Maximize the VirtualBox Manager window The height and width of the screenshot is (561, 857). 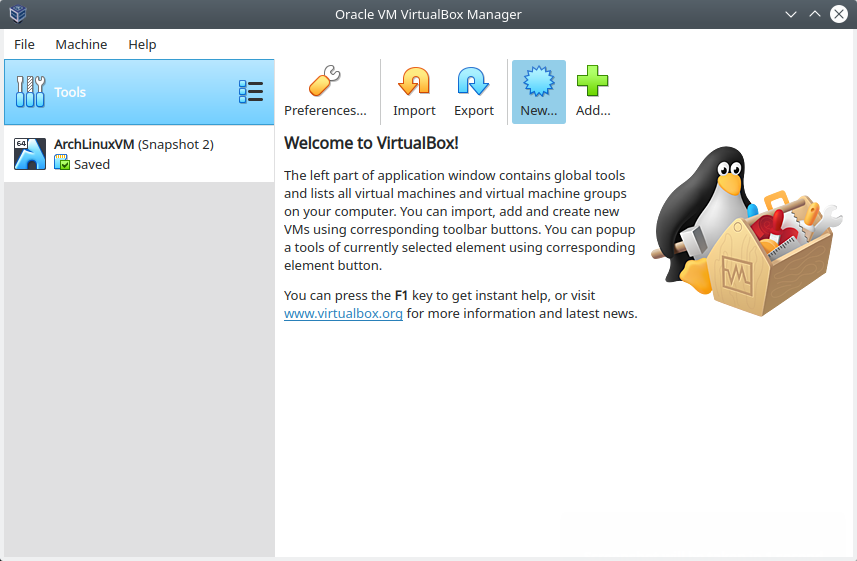tap(814, 14)
